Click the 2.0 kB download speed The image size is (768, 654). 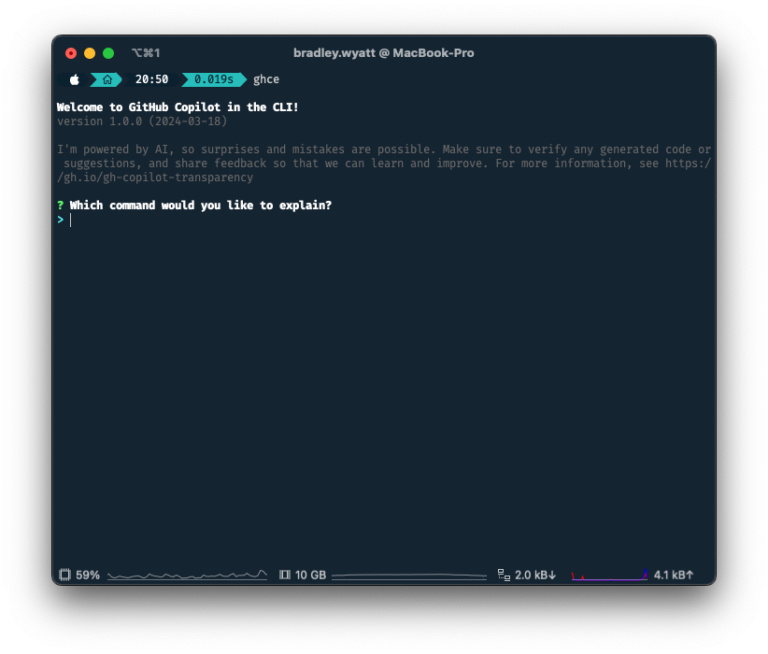535,575
